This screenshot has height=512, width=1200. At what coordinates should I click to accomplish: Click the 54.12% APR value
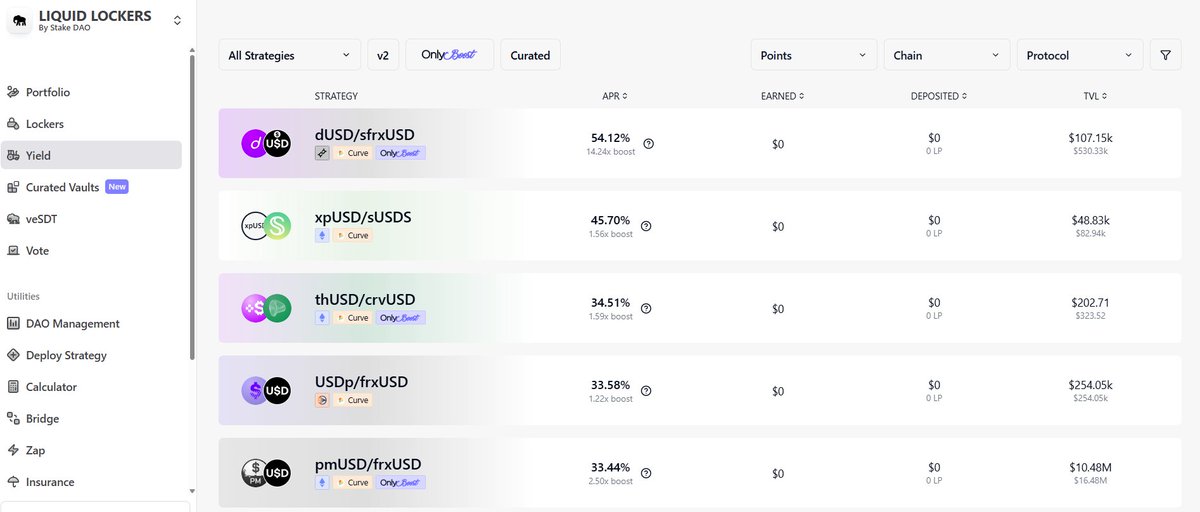pos(611,138)
